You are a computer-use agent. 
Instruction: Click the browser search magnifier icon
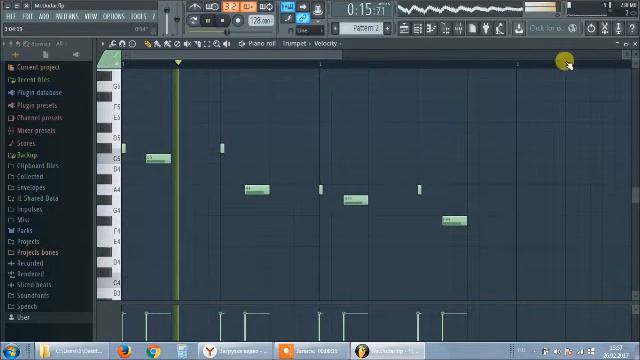point(26,44)
